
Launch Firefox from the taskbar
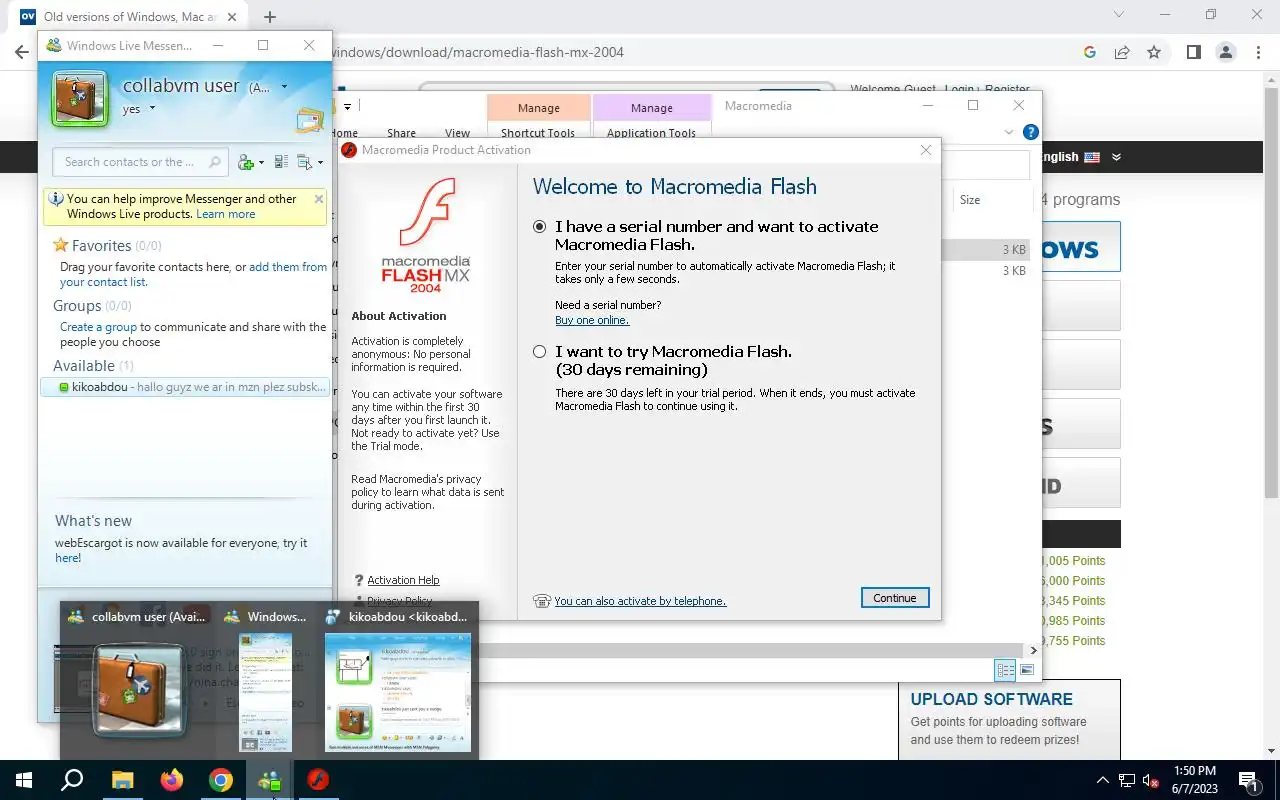pyautogui.click(x=172, y=780)
